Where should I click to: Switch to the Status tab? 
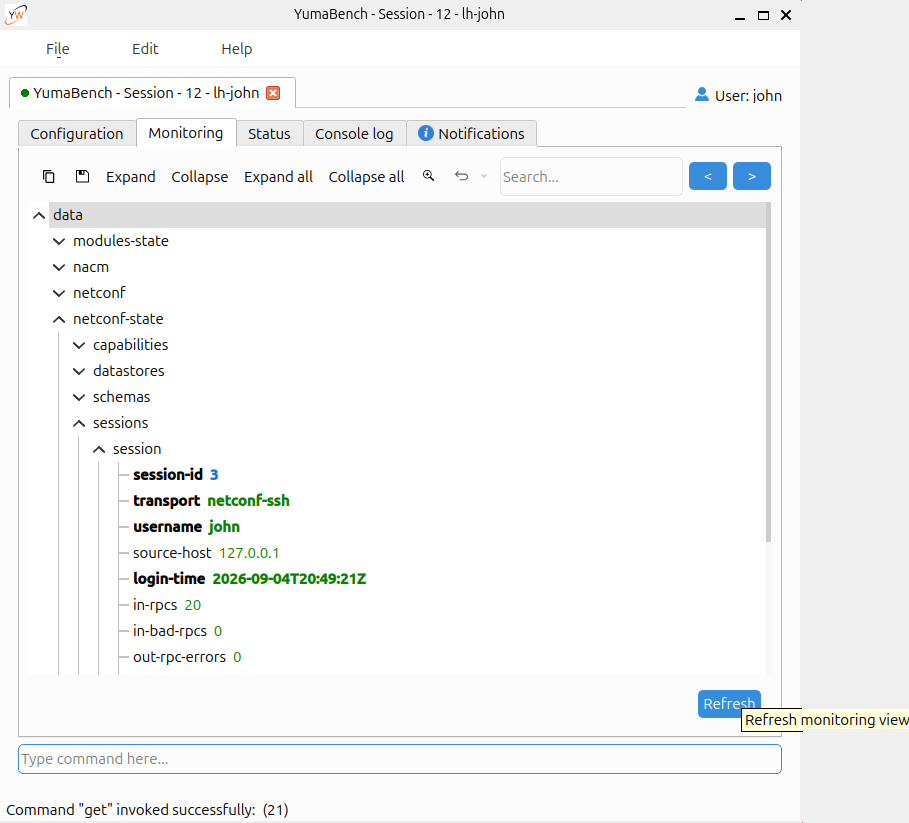click(269, 134)
